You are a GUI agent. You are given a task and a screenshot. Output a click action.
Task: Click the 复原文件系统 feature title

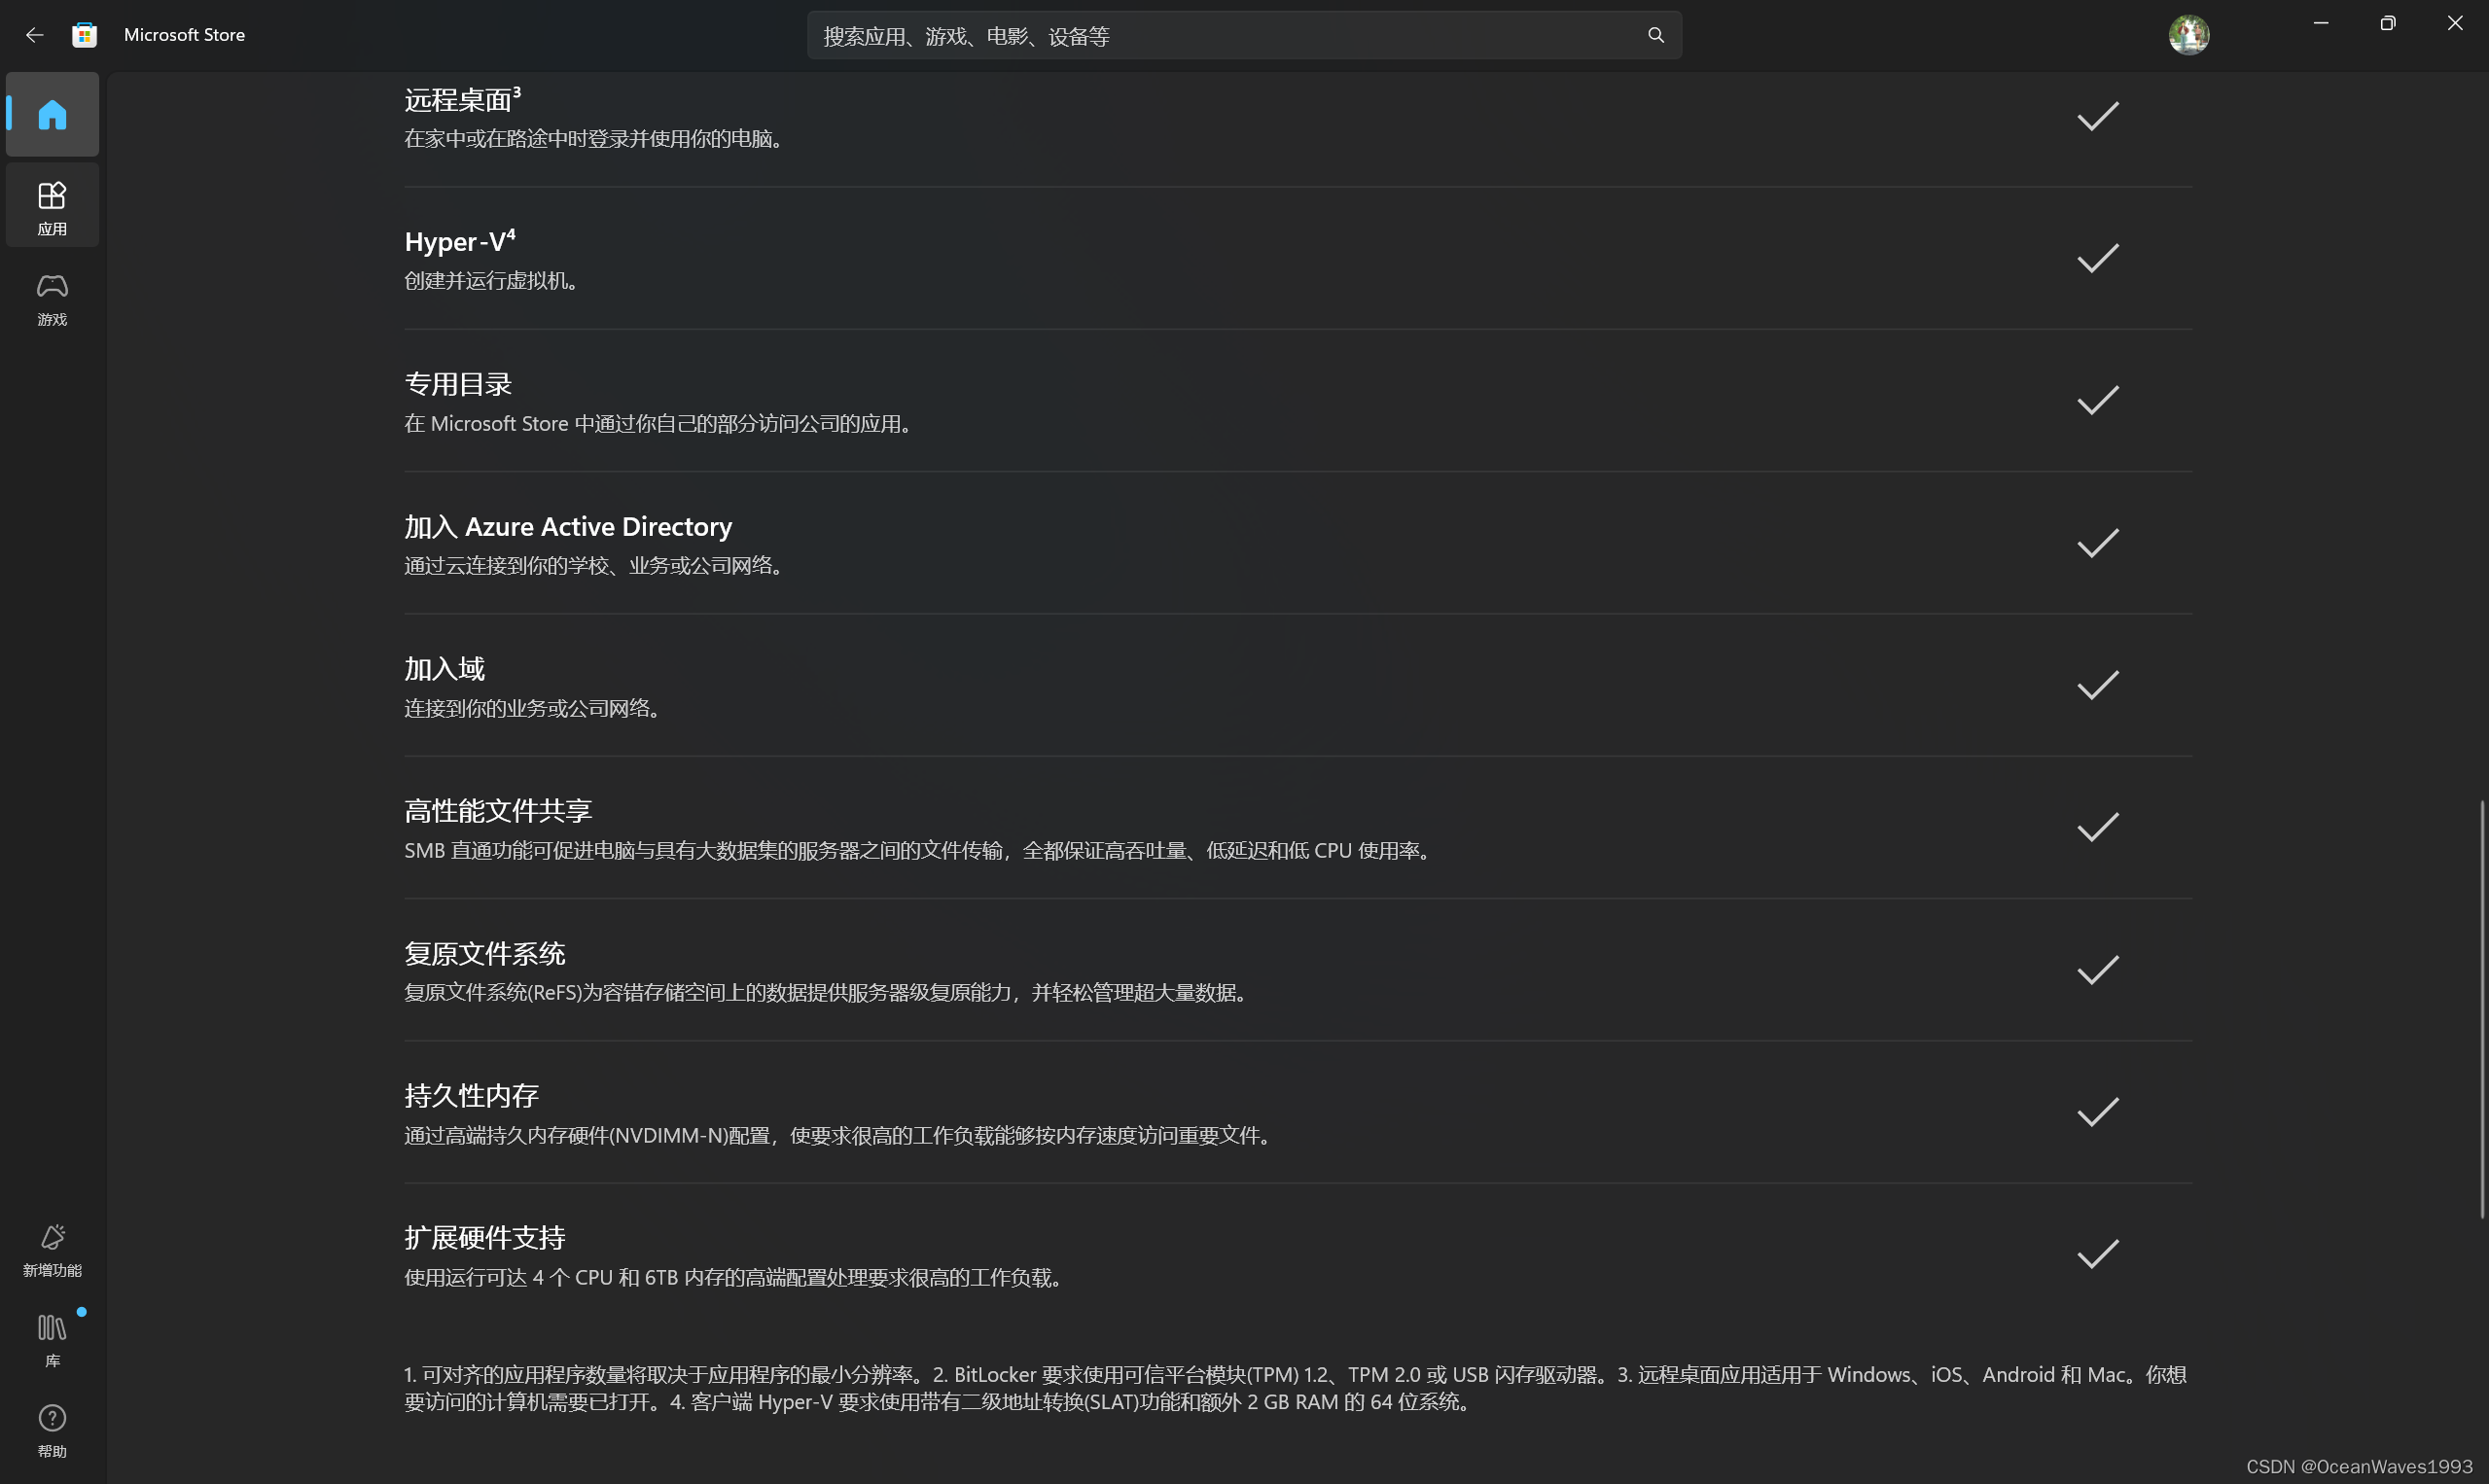(x=485, y=954)
